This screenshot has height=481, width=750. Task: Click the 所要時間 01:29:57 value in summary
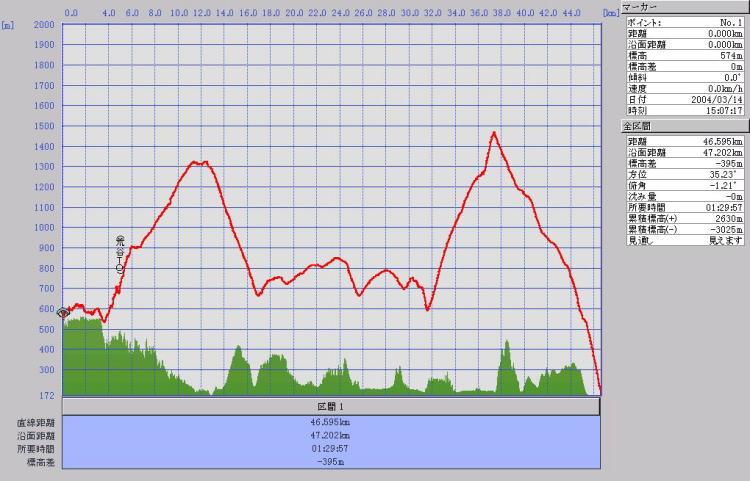coord(331,449)
